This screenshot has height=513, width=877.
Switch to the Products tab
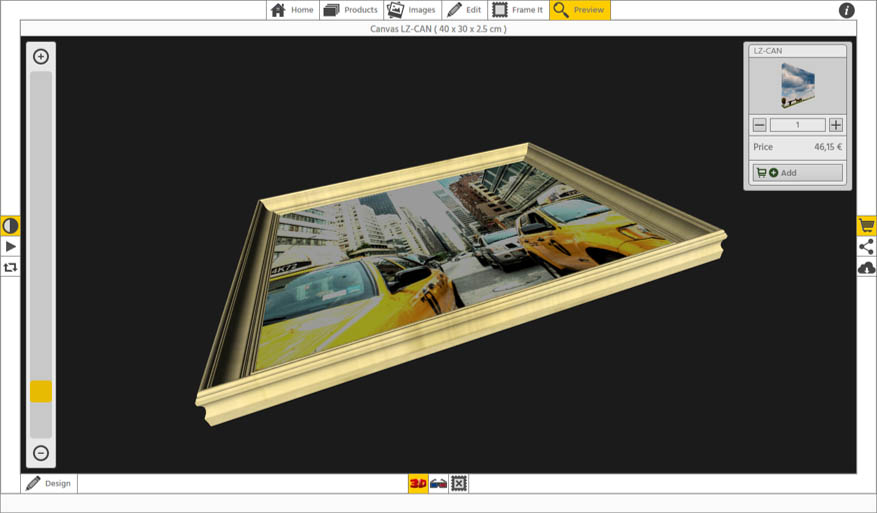(x=351, y=10)
